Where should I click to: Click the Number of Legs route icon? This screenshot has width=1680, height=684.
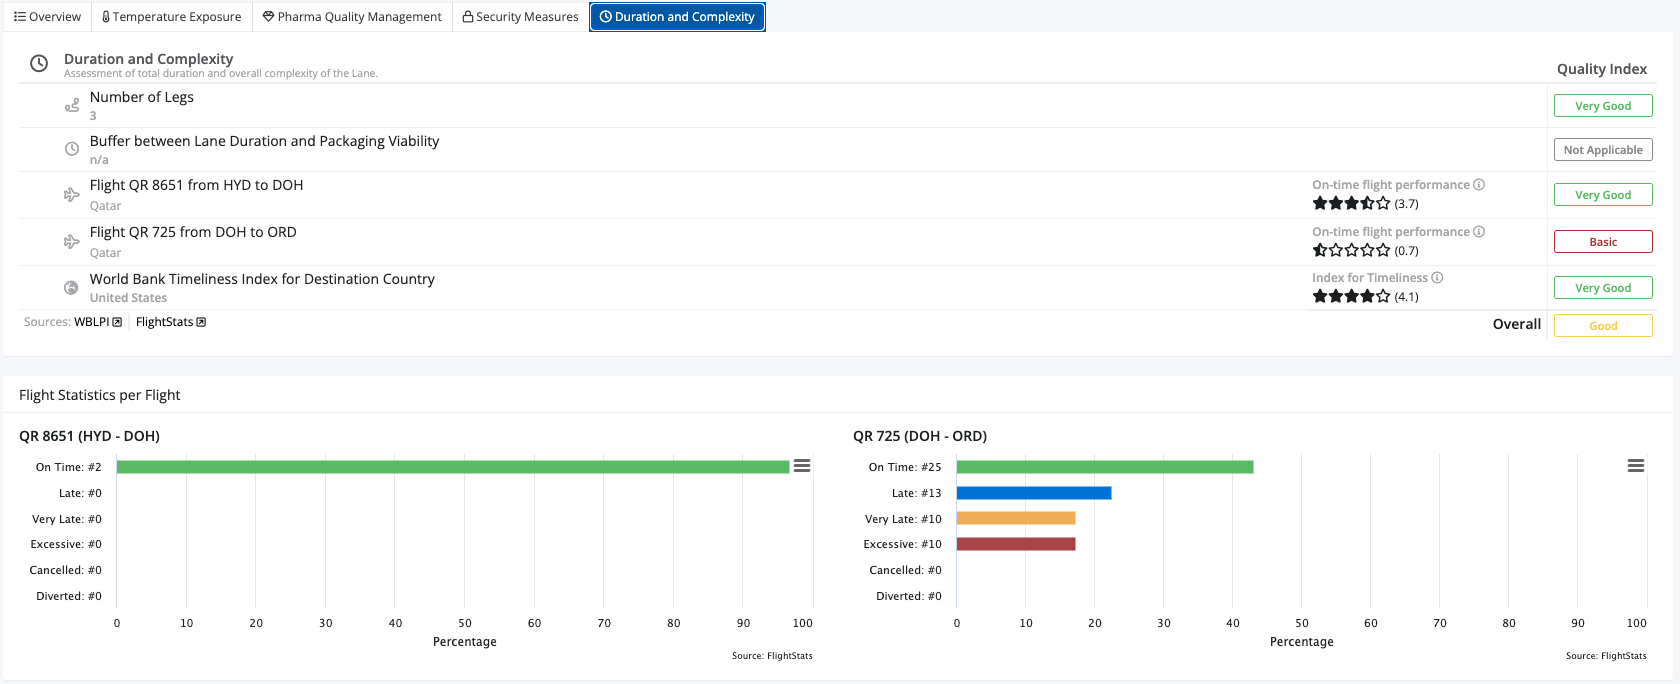[x=72, y=105]
